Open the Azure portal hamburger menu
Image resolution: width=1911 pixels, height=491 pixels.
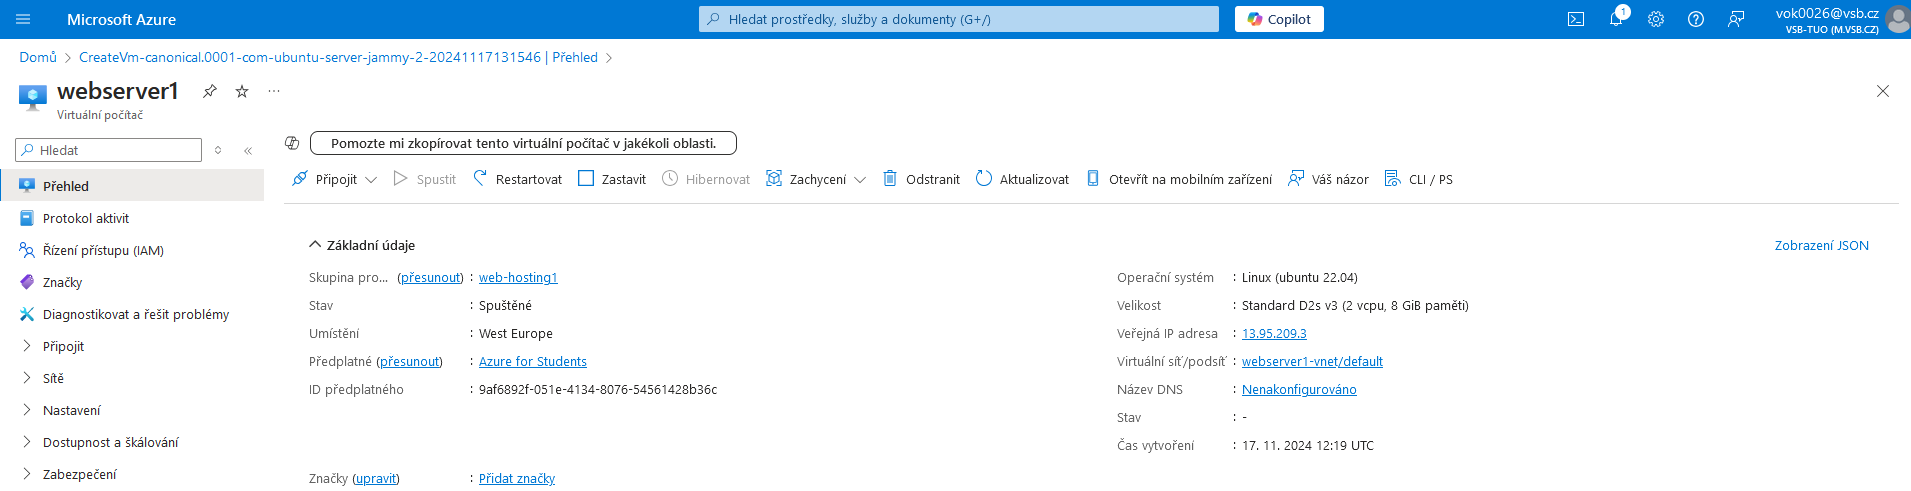[24, 19]
